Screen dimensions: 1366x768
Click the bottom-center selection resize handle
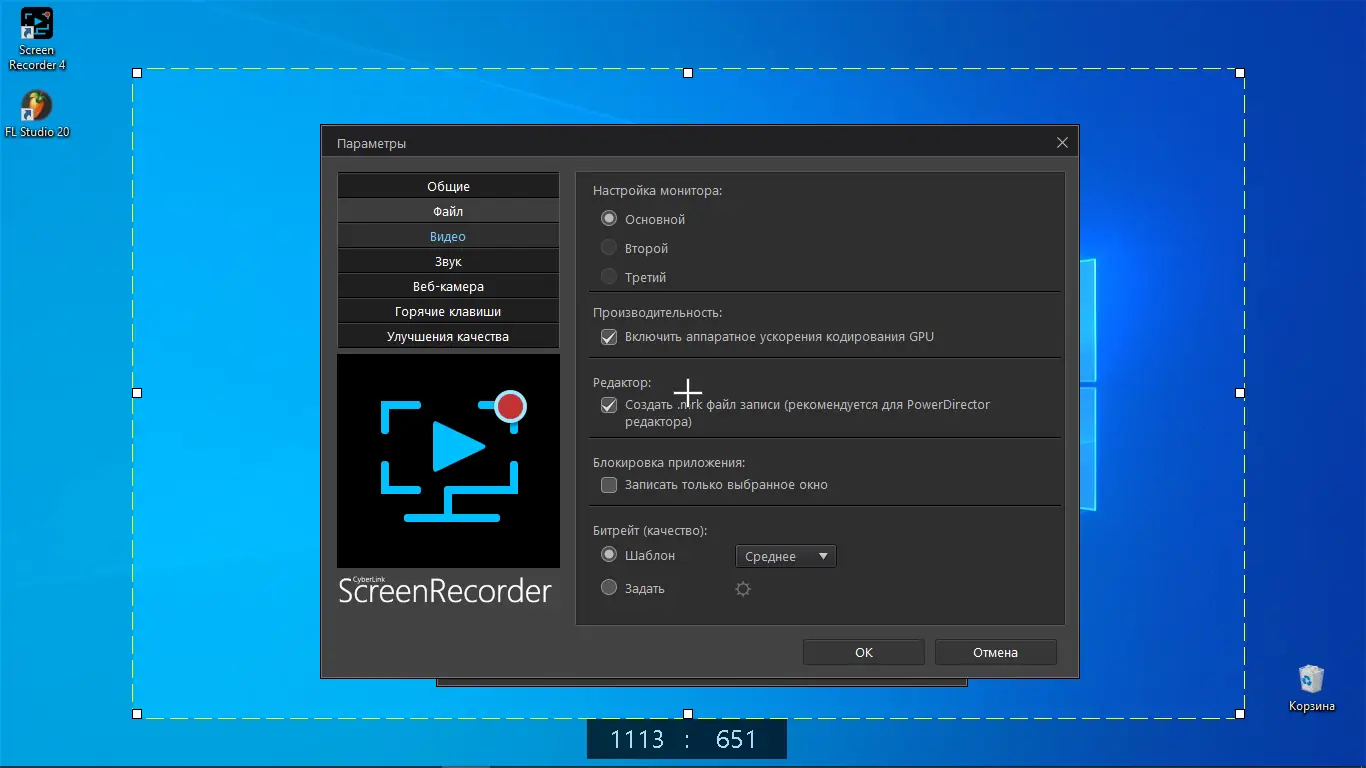click(687, 714)
